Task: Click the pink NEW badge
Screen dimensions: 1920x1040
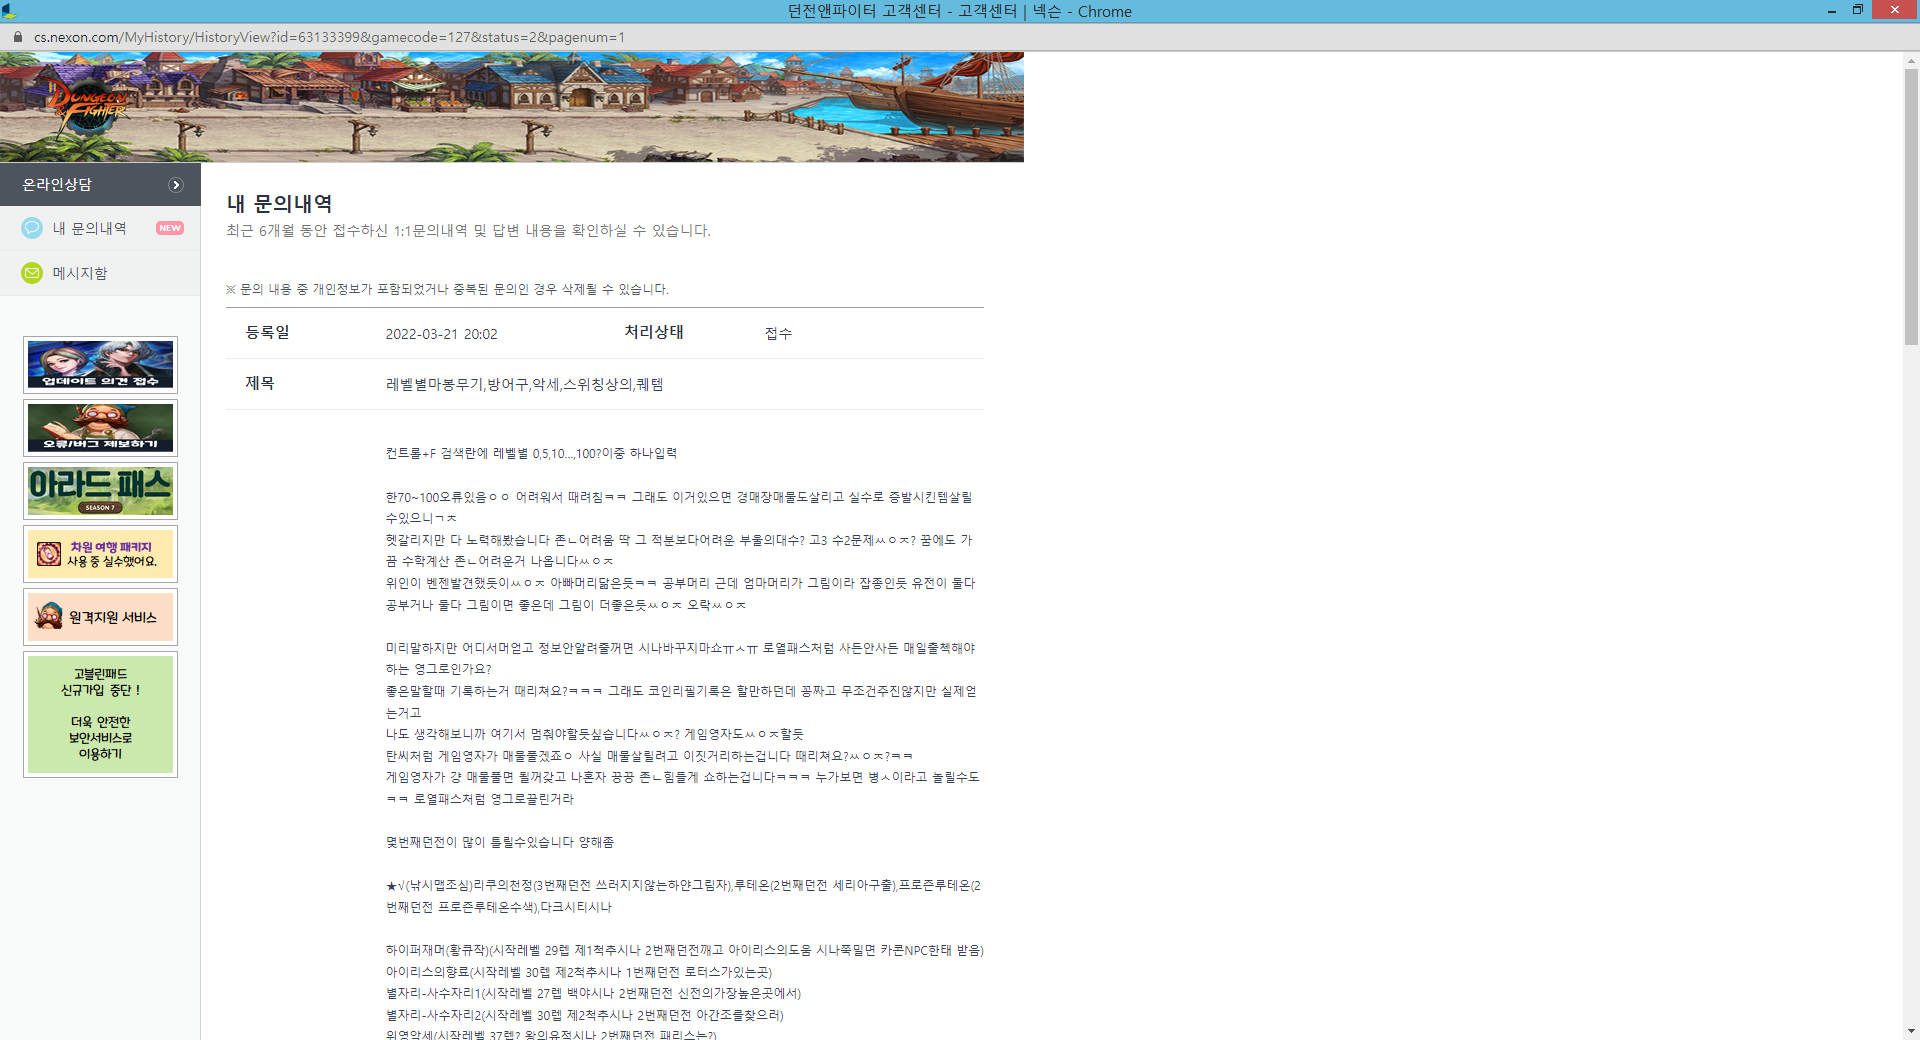Action: [x=169, y=228]
